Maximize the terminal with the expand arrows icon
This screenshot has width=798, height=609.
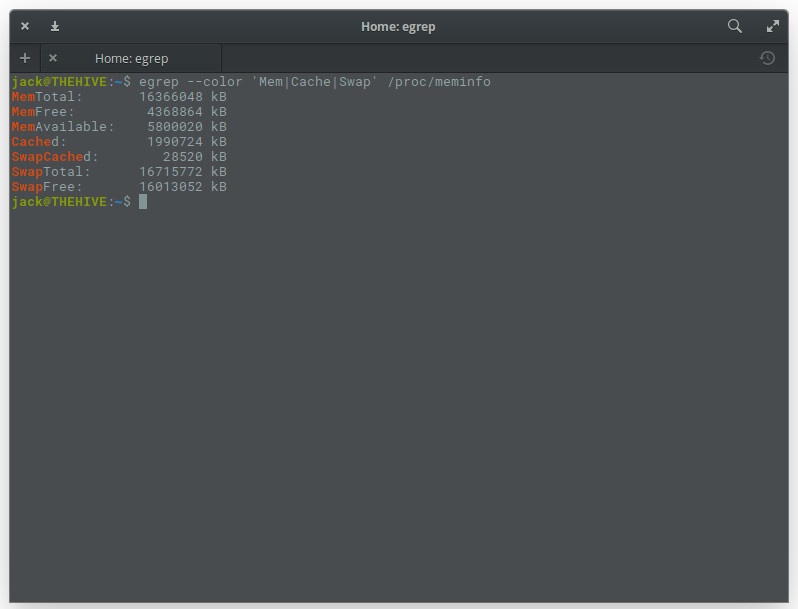pos(772,26)
